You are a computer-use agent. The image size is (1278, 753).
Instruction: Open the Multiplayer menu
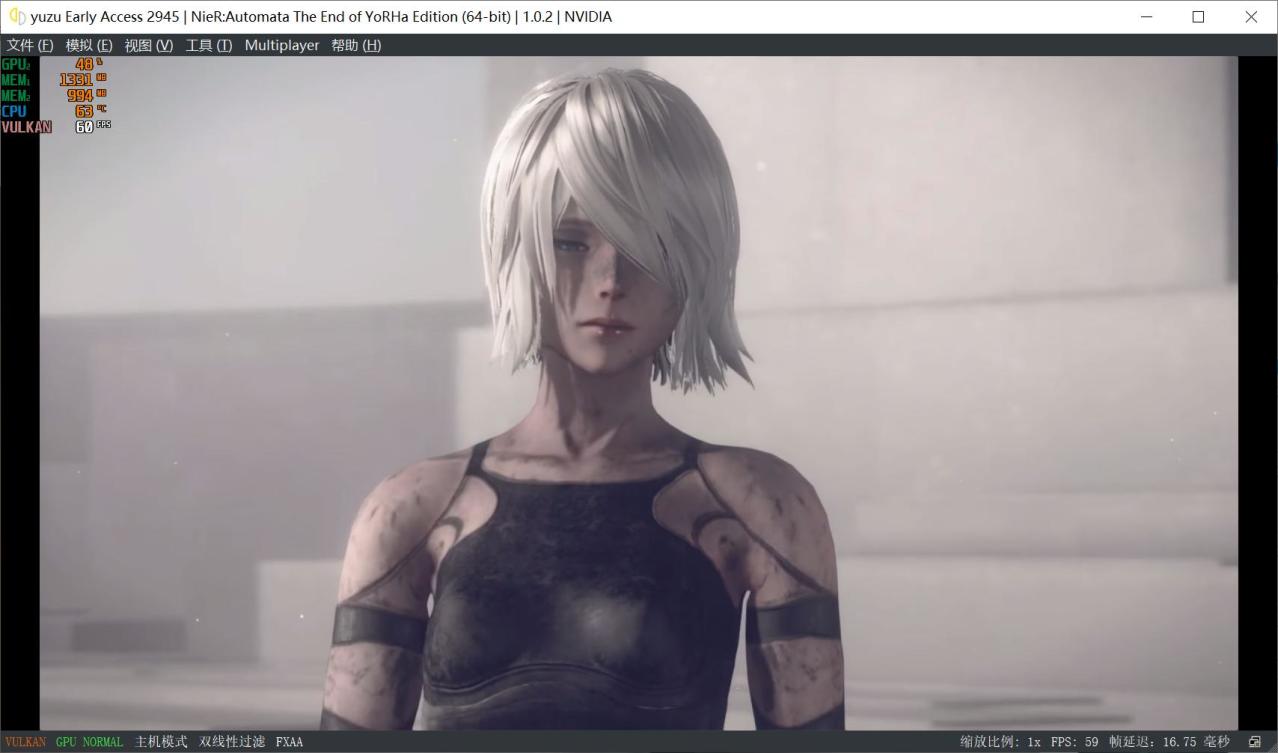click(x=282, y=45)
